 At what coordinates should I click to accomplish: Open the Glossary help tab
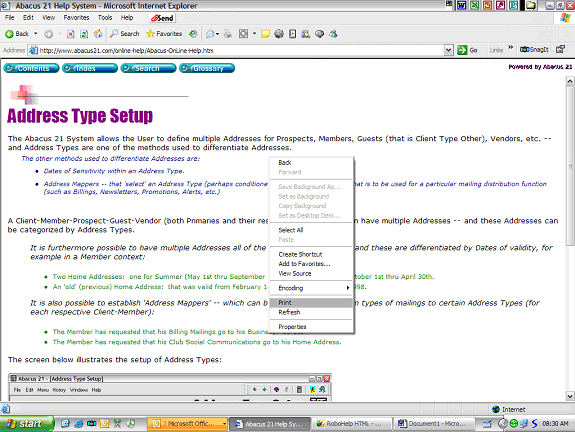pyautogui.click(x=207, y=68)
